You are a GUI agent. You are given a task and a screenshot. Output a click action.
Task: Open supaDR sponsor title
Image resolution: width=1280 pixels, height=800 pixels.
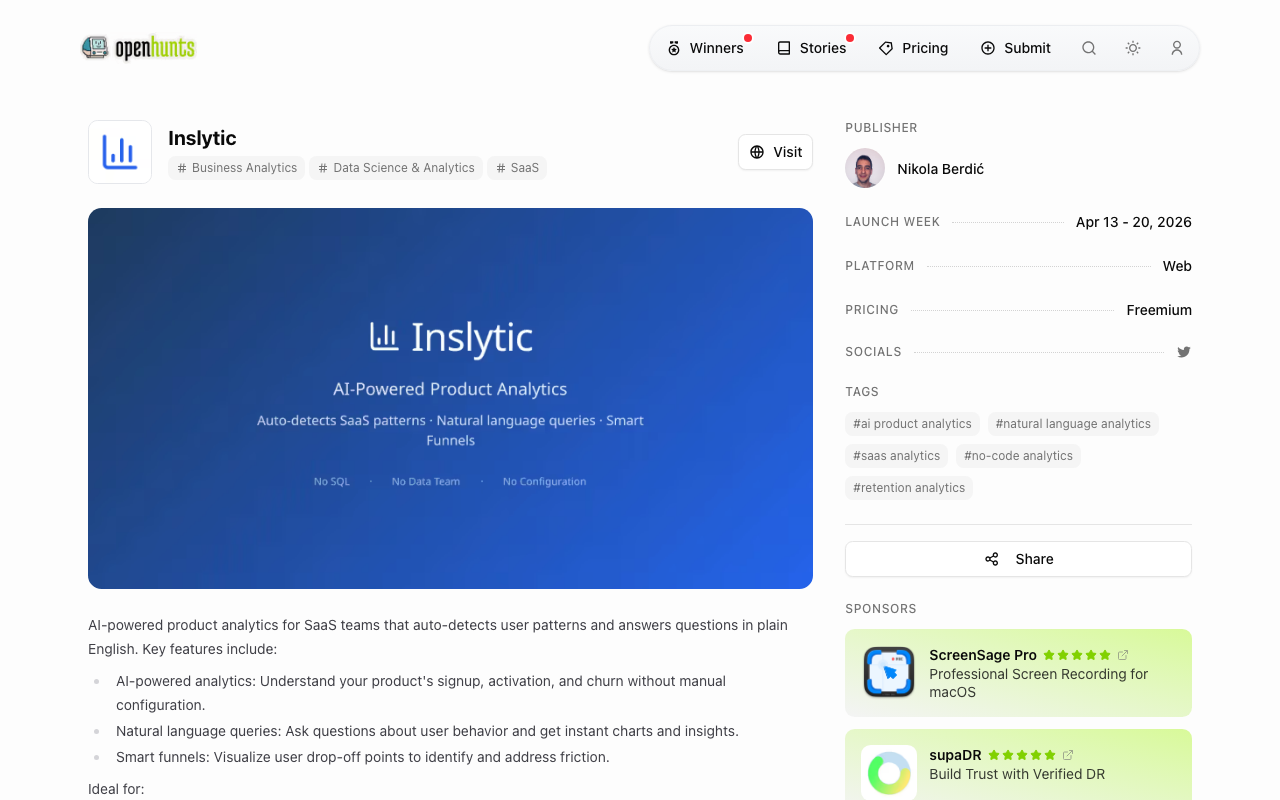[x=955, y=755]
